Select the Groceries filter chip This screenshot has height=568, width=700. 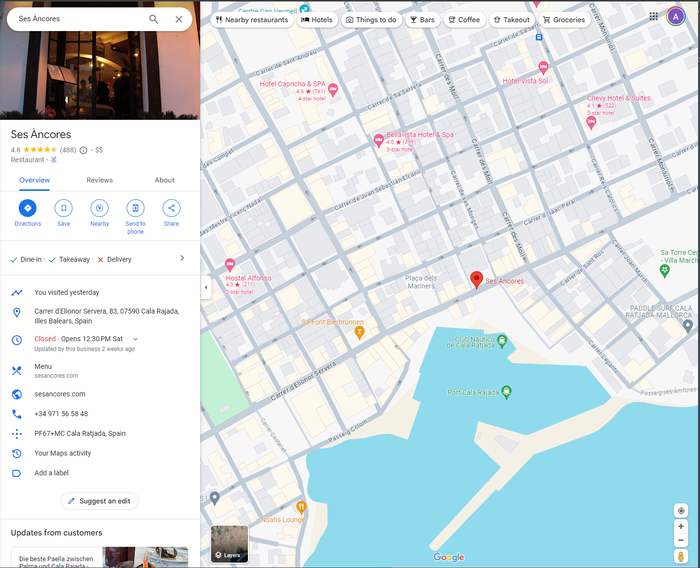(564, 20)
